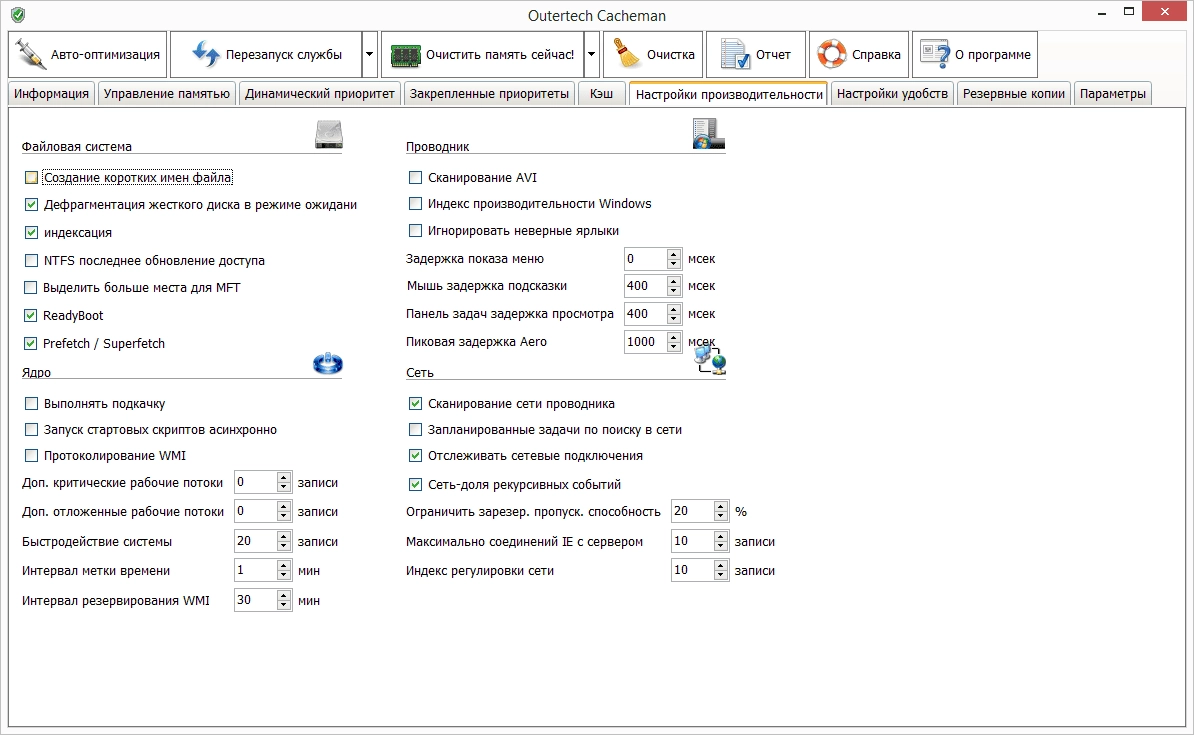The width and height of the screenshot is (1194, 735).
Task: Click stepper for Доп. отложенные рабочие потоки
Action: click(x=284, y=511)
